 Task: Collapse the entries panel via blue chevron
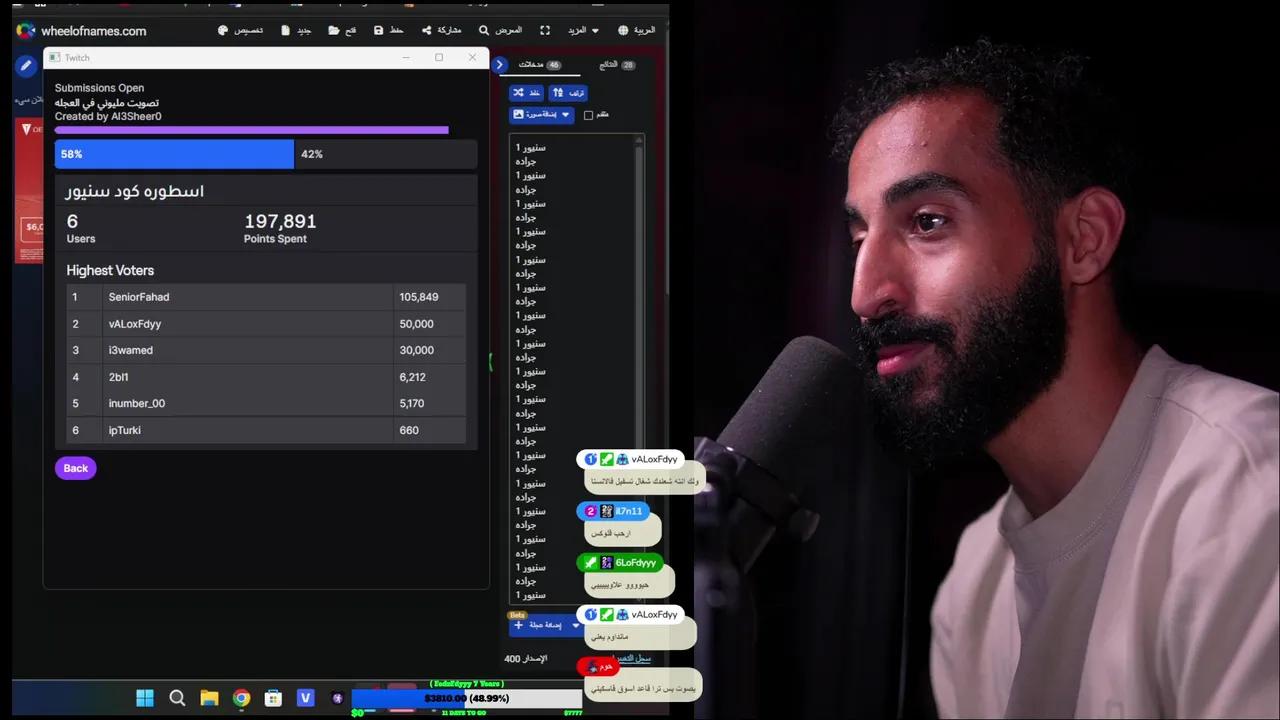[499, 65]
